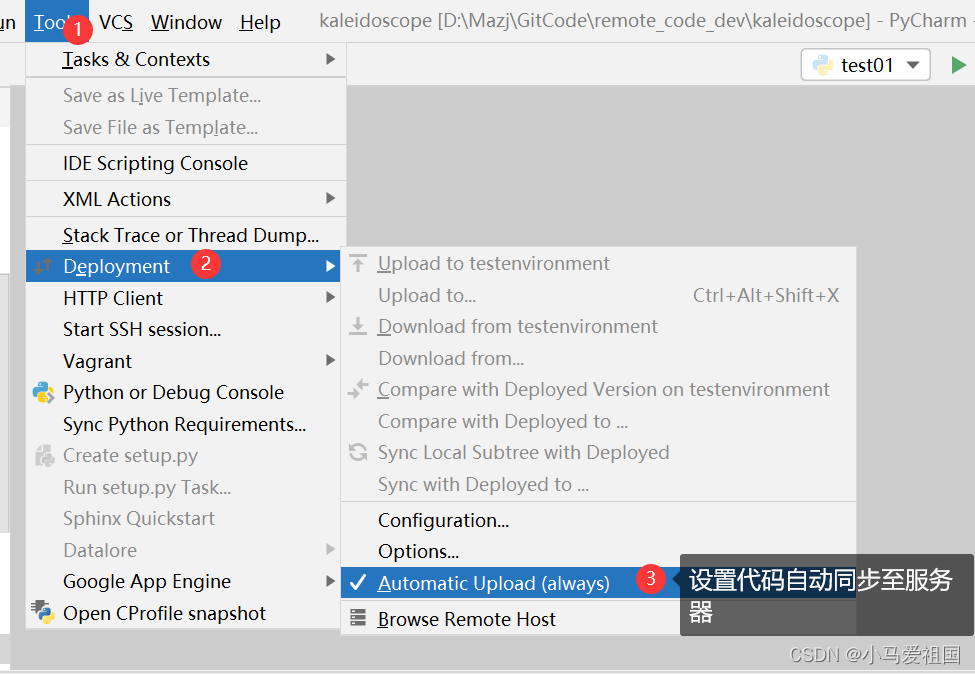Click Python icon in test01 selector
The image size is (975, 674).
click(823, 65)
